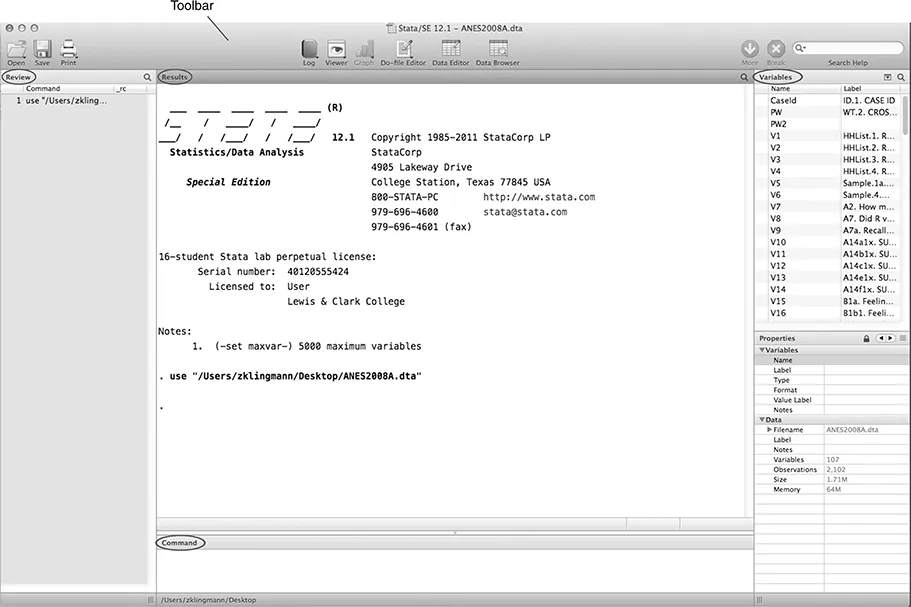The height and width of the screenshot is (607, 911).
Task: Click the Save toolbar icon
Action: (x=42, y=49)
